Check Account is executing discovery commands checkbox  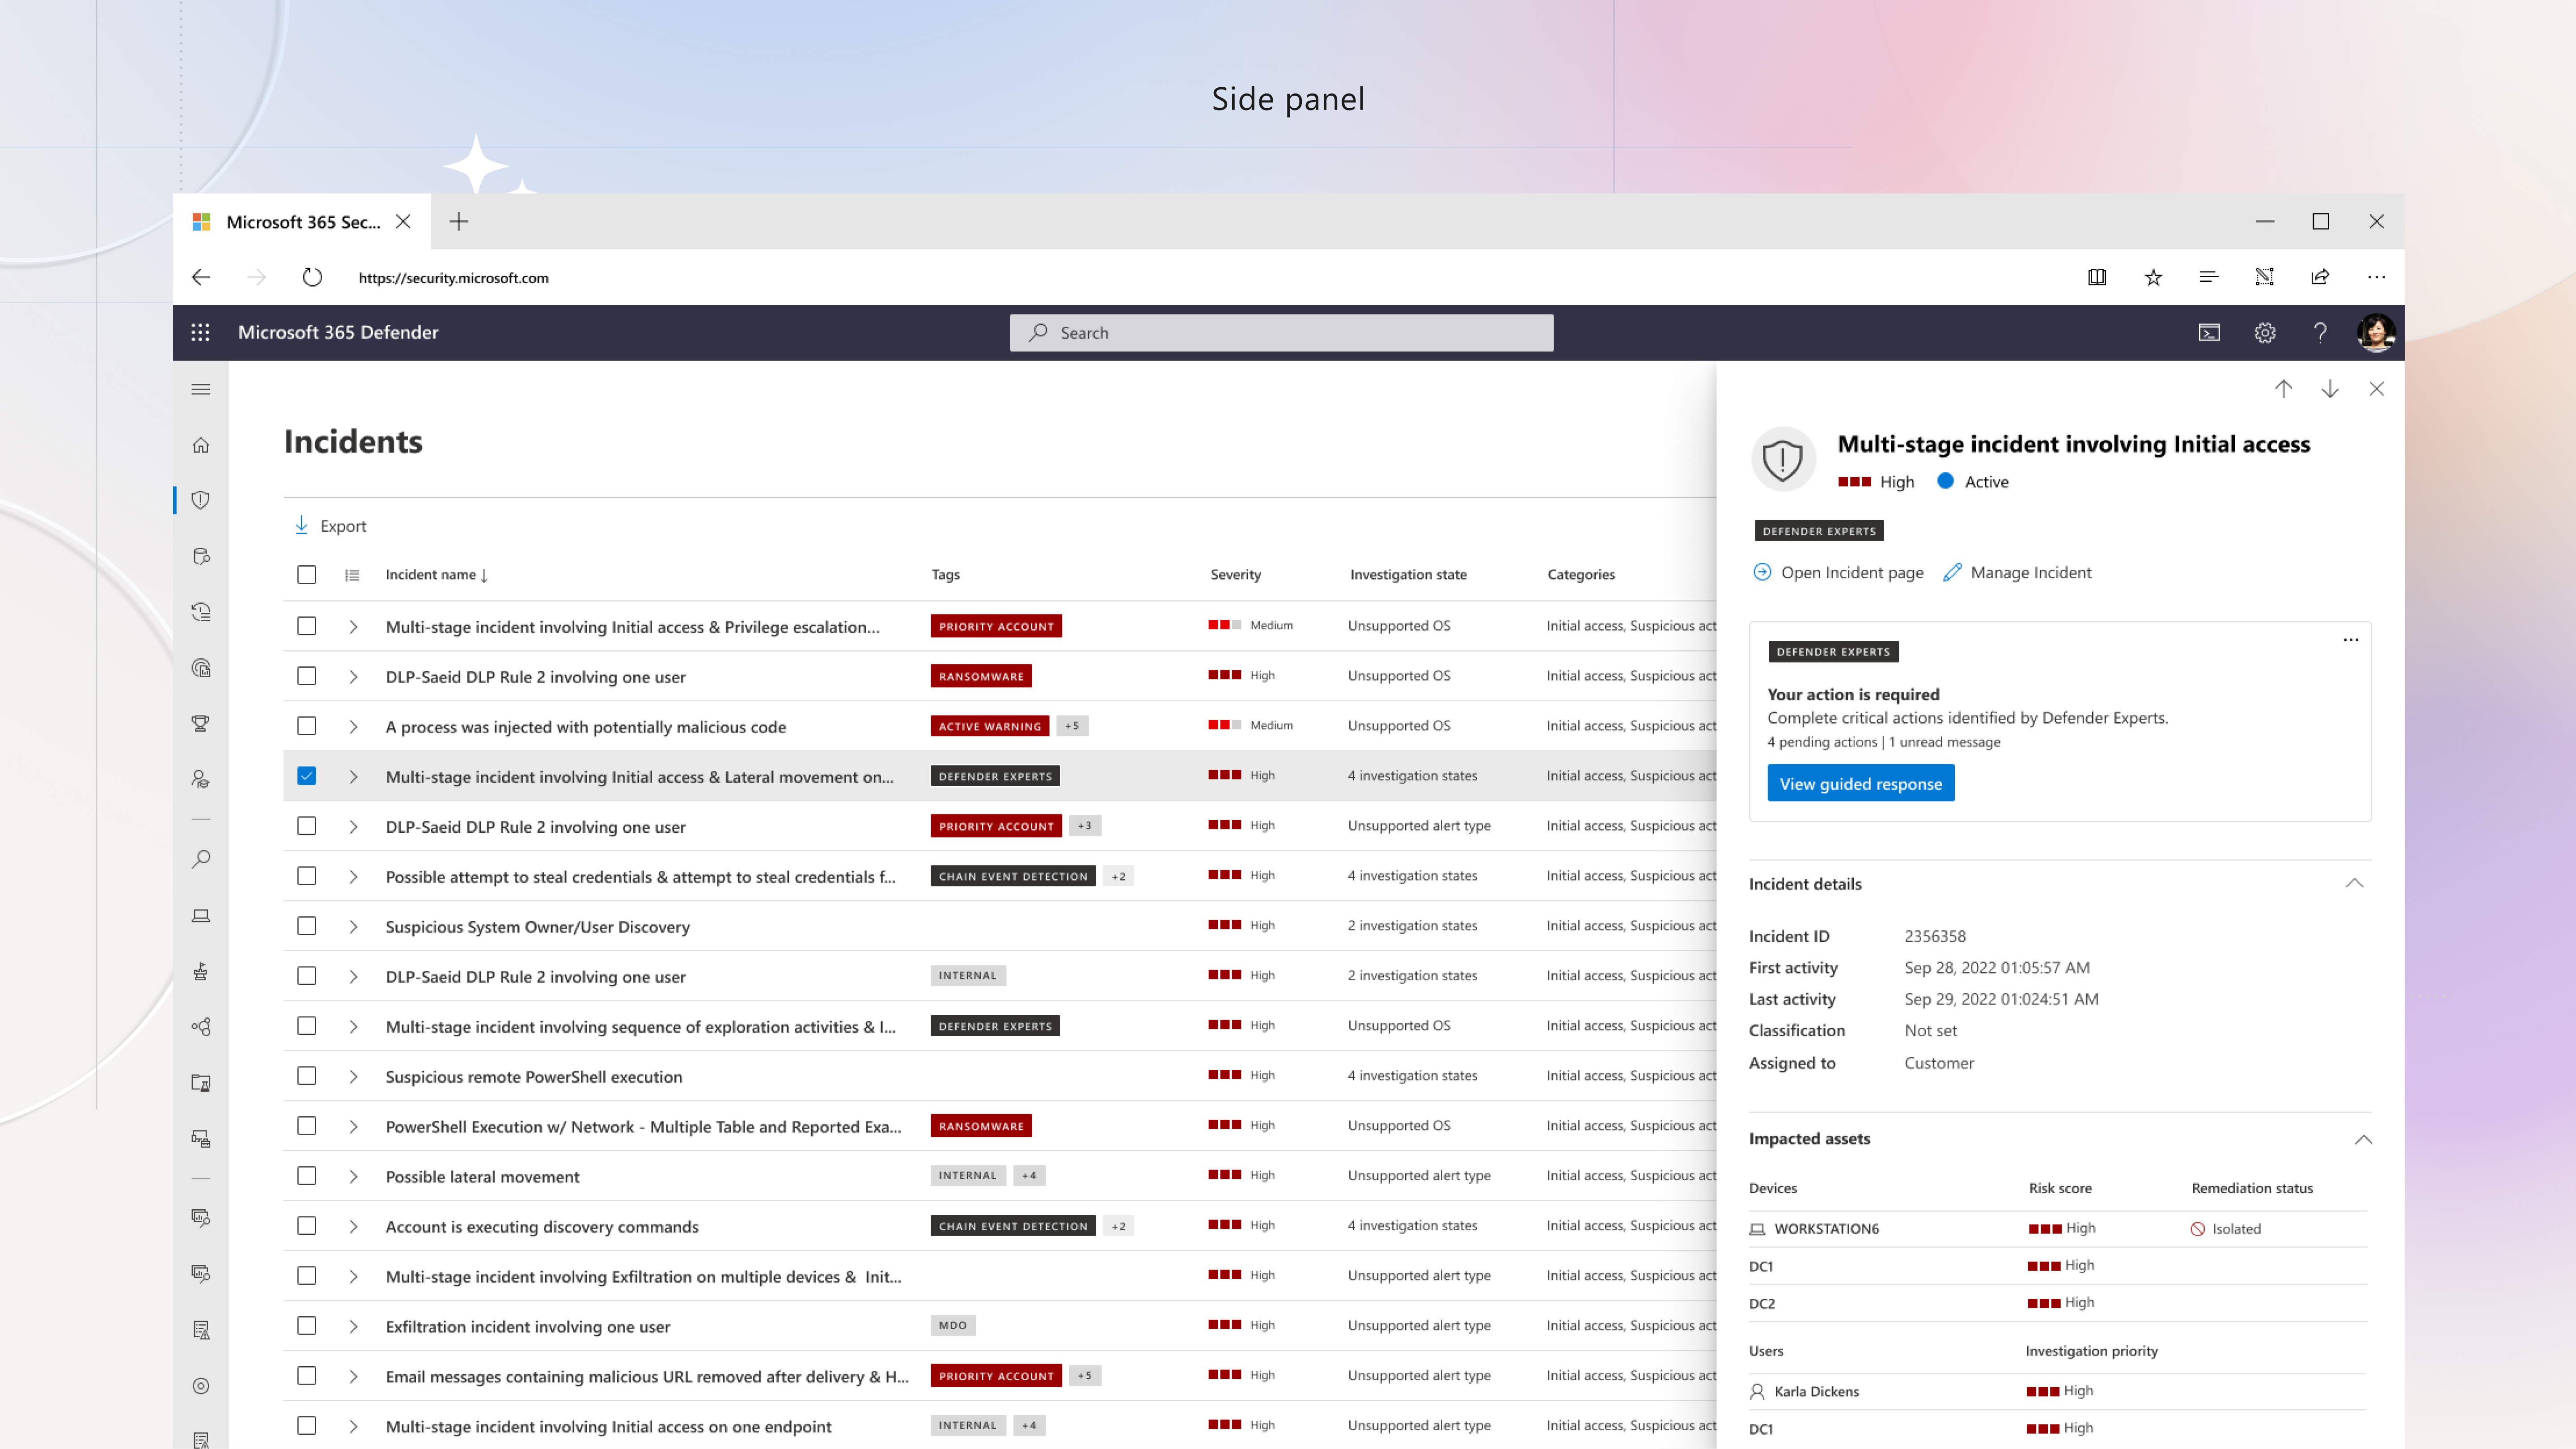pos(307,1226)
